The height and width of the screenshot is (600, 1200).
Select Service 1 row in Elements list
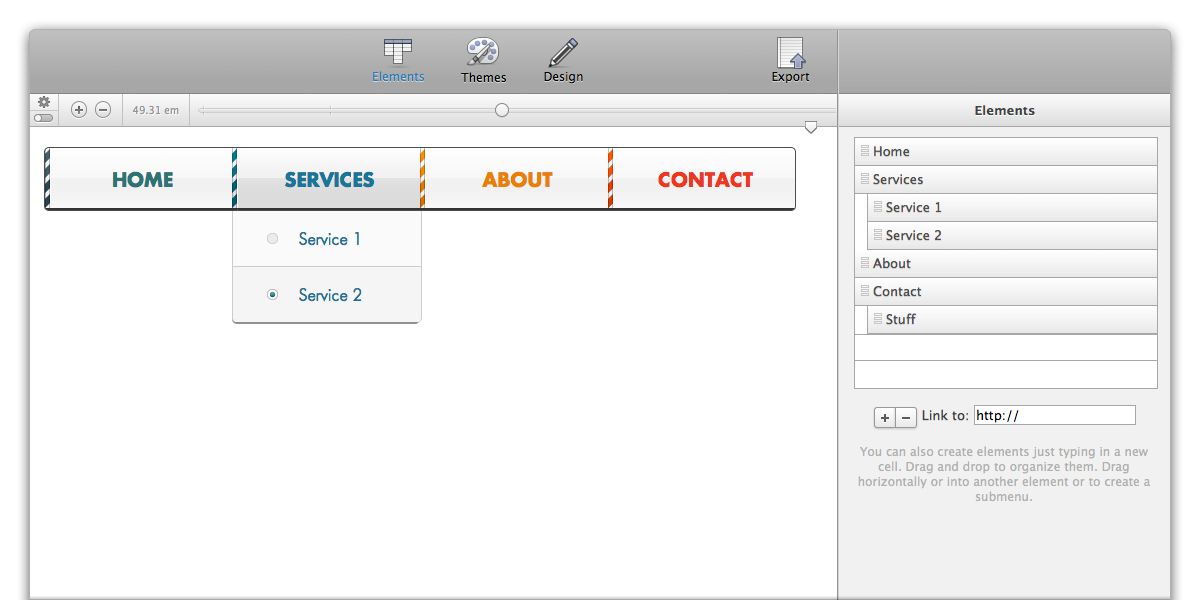pos(1012,208)
